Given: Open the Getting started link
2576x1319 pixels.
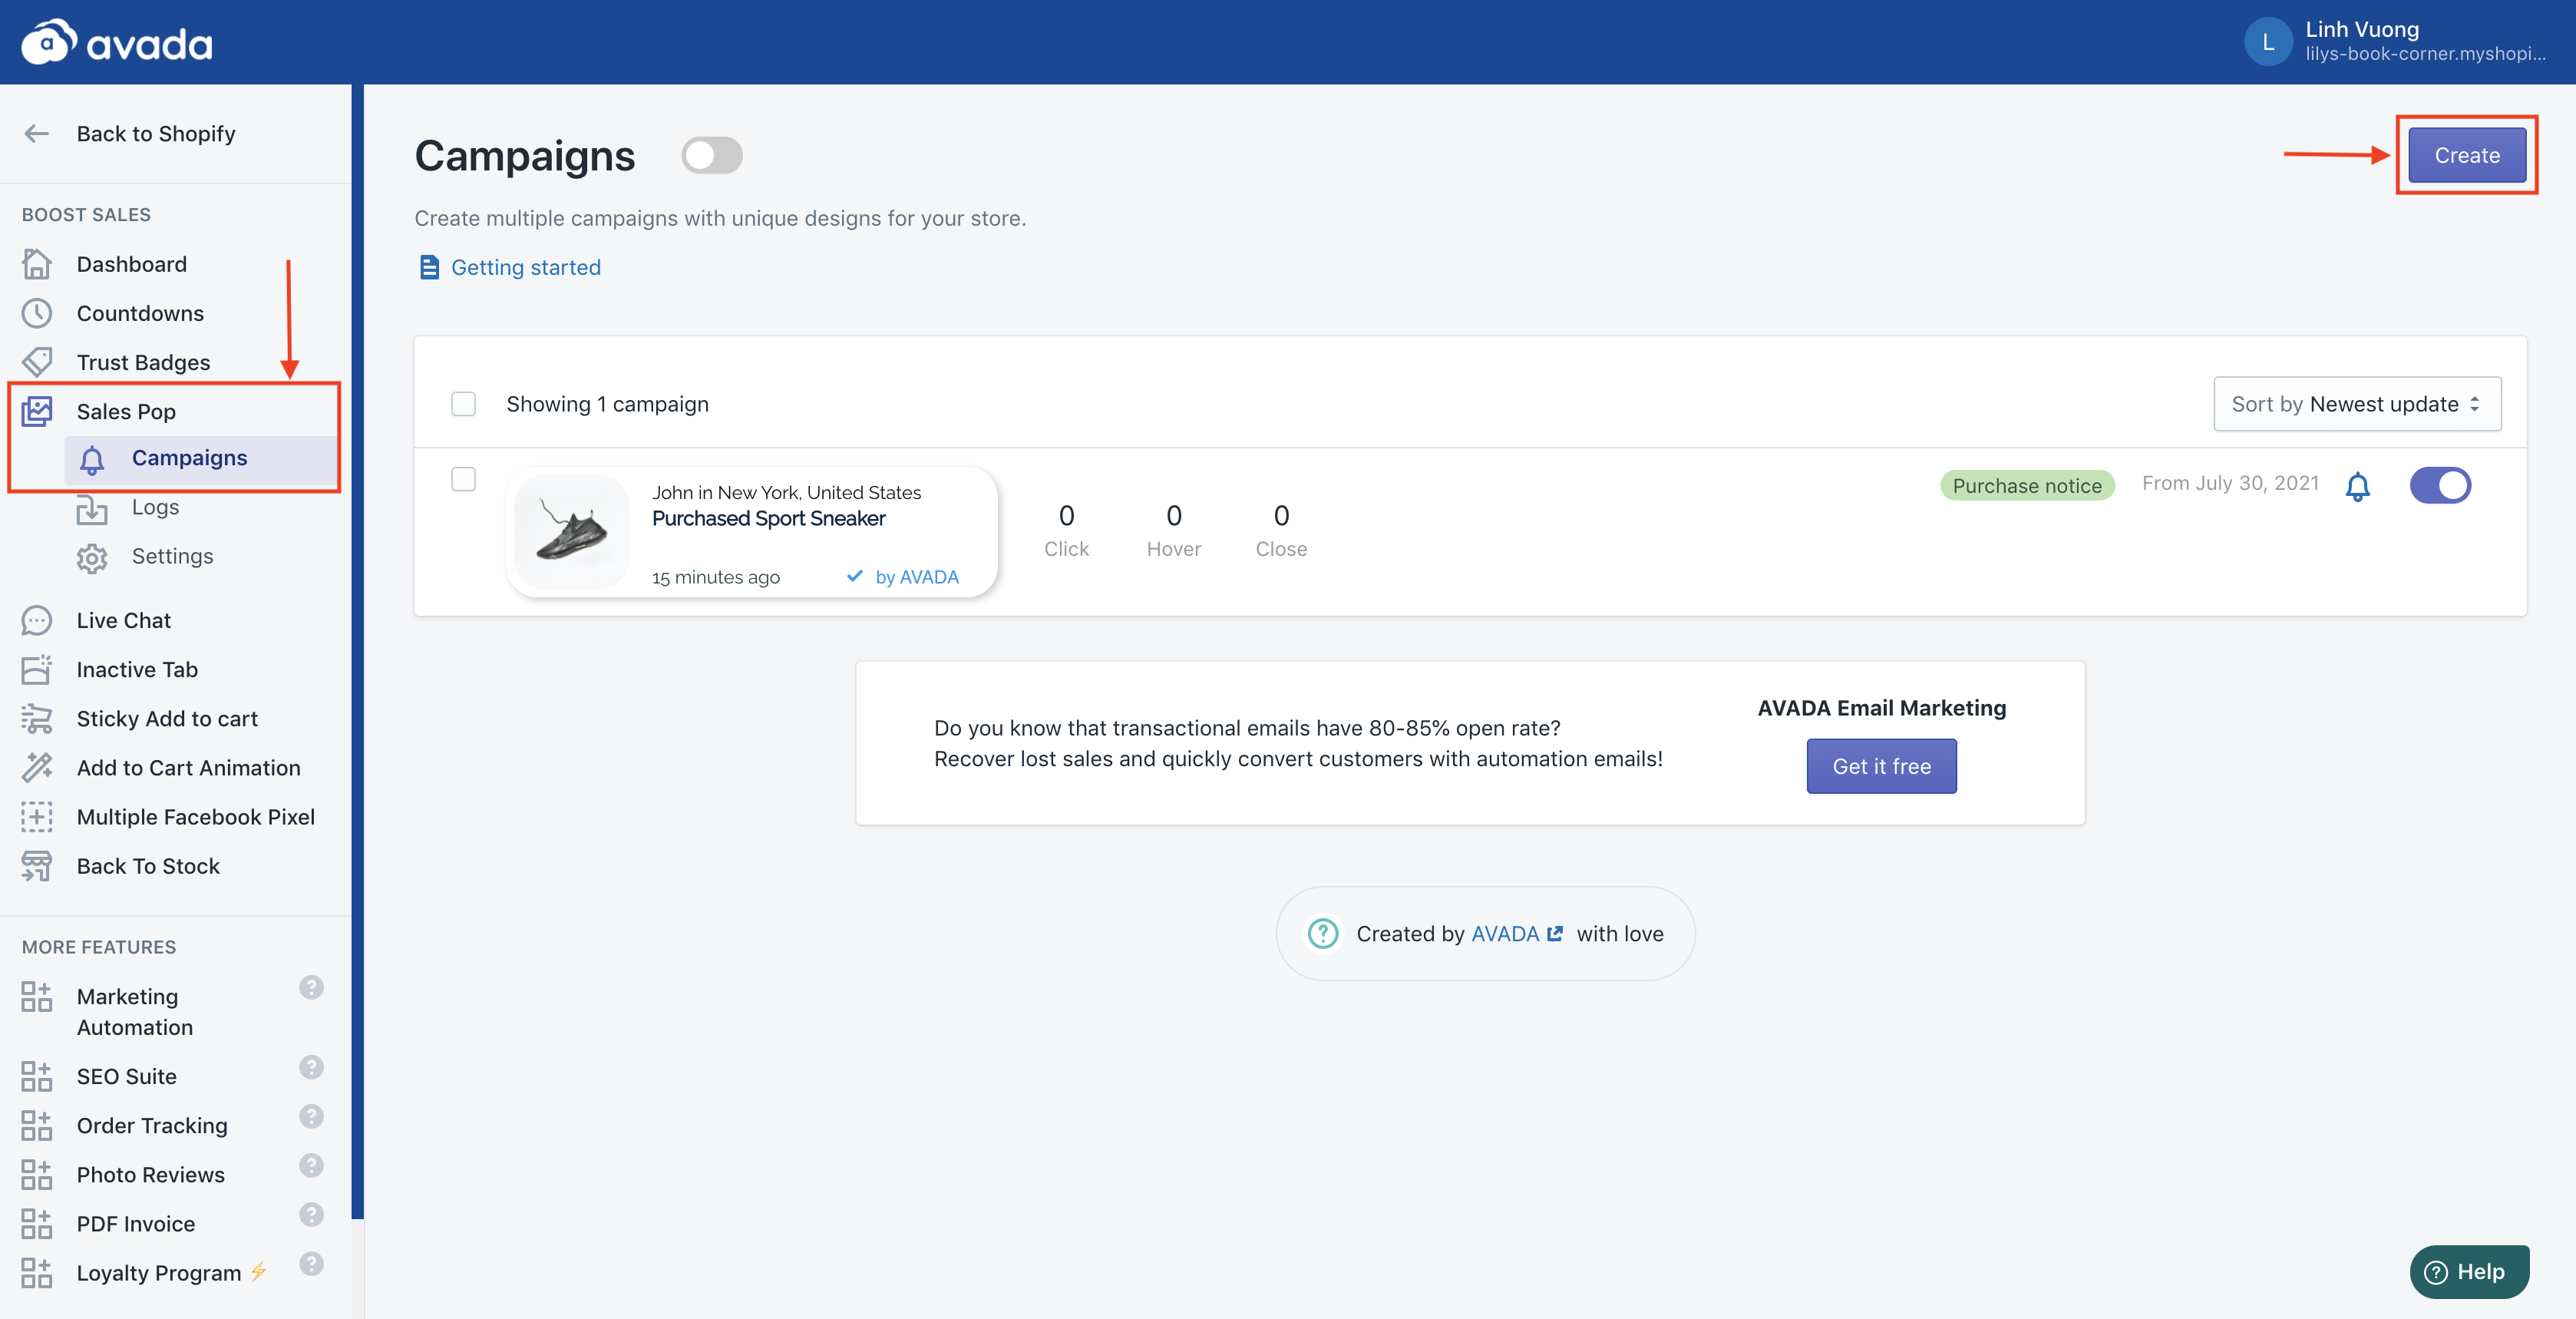Looking at the screenshot, I should pos(525,267).
